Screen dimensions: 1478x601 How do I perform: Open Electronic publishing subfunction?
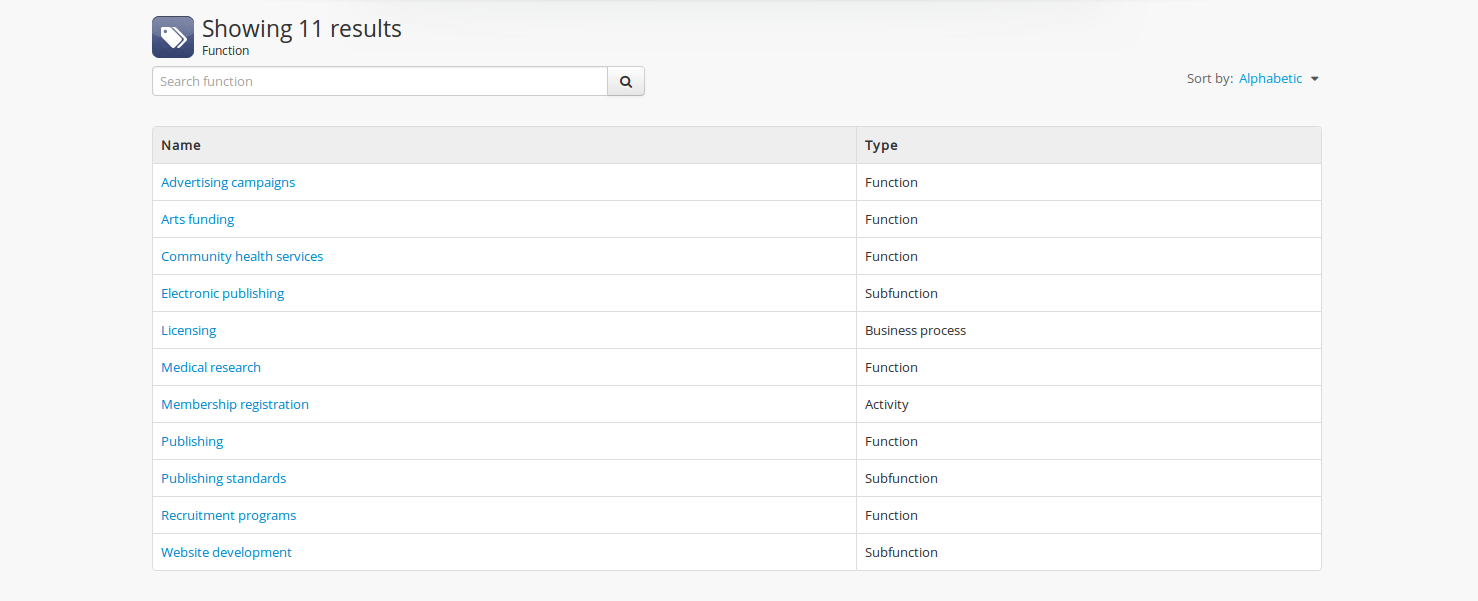coord(223,294)
